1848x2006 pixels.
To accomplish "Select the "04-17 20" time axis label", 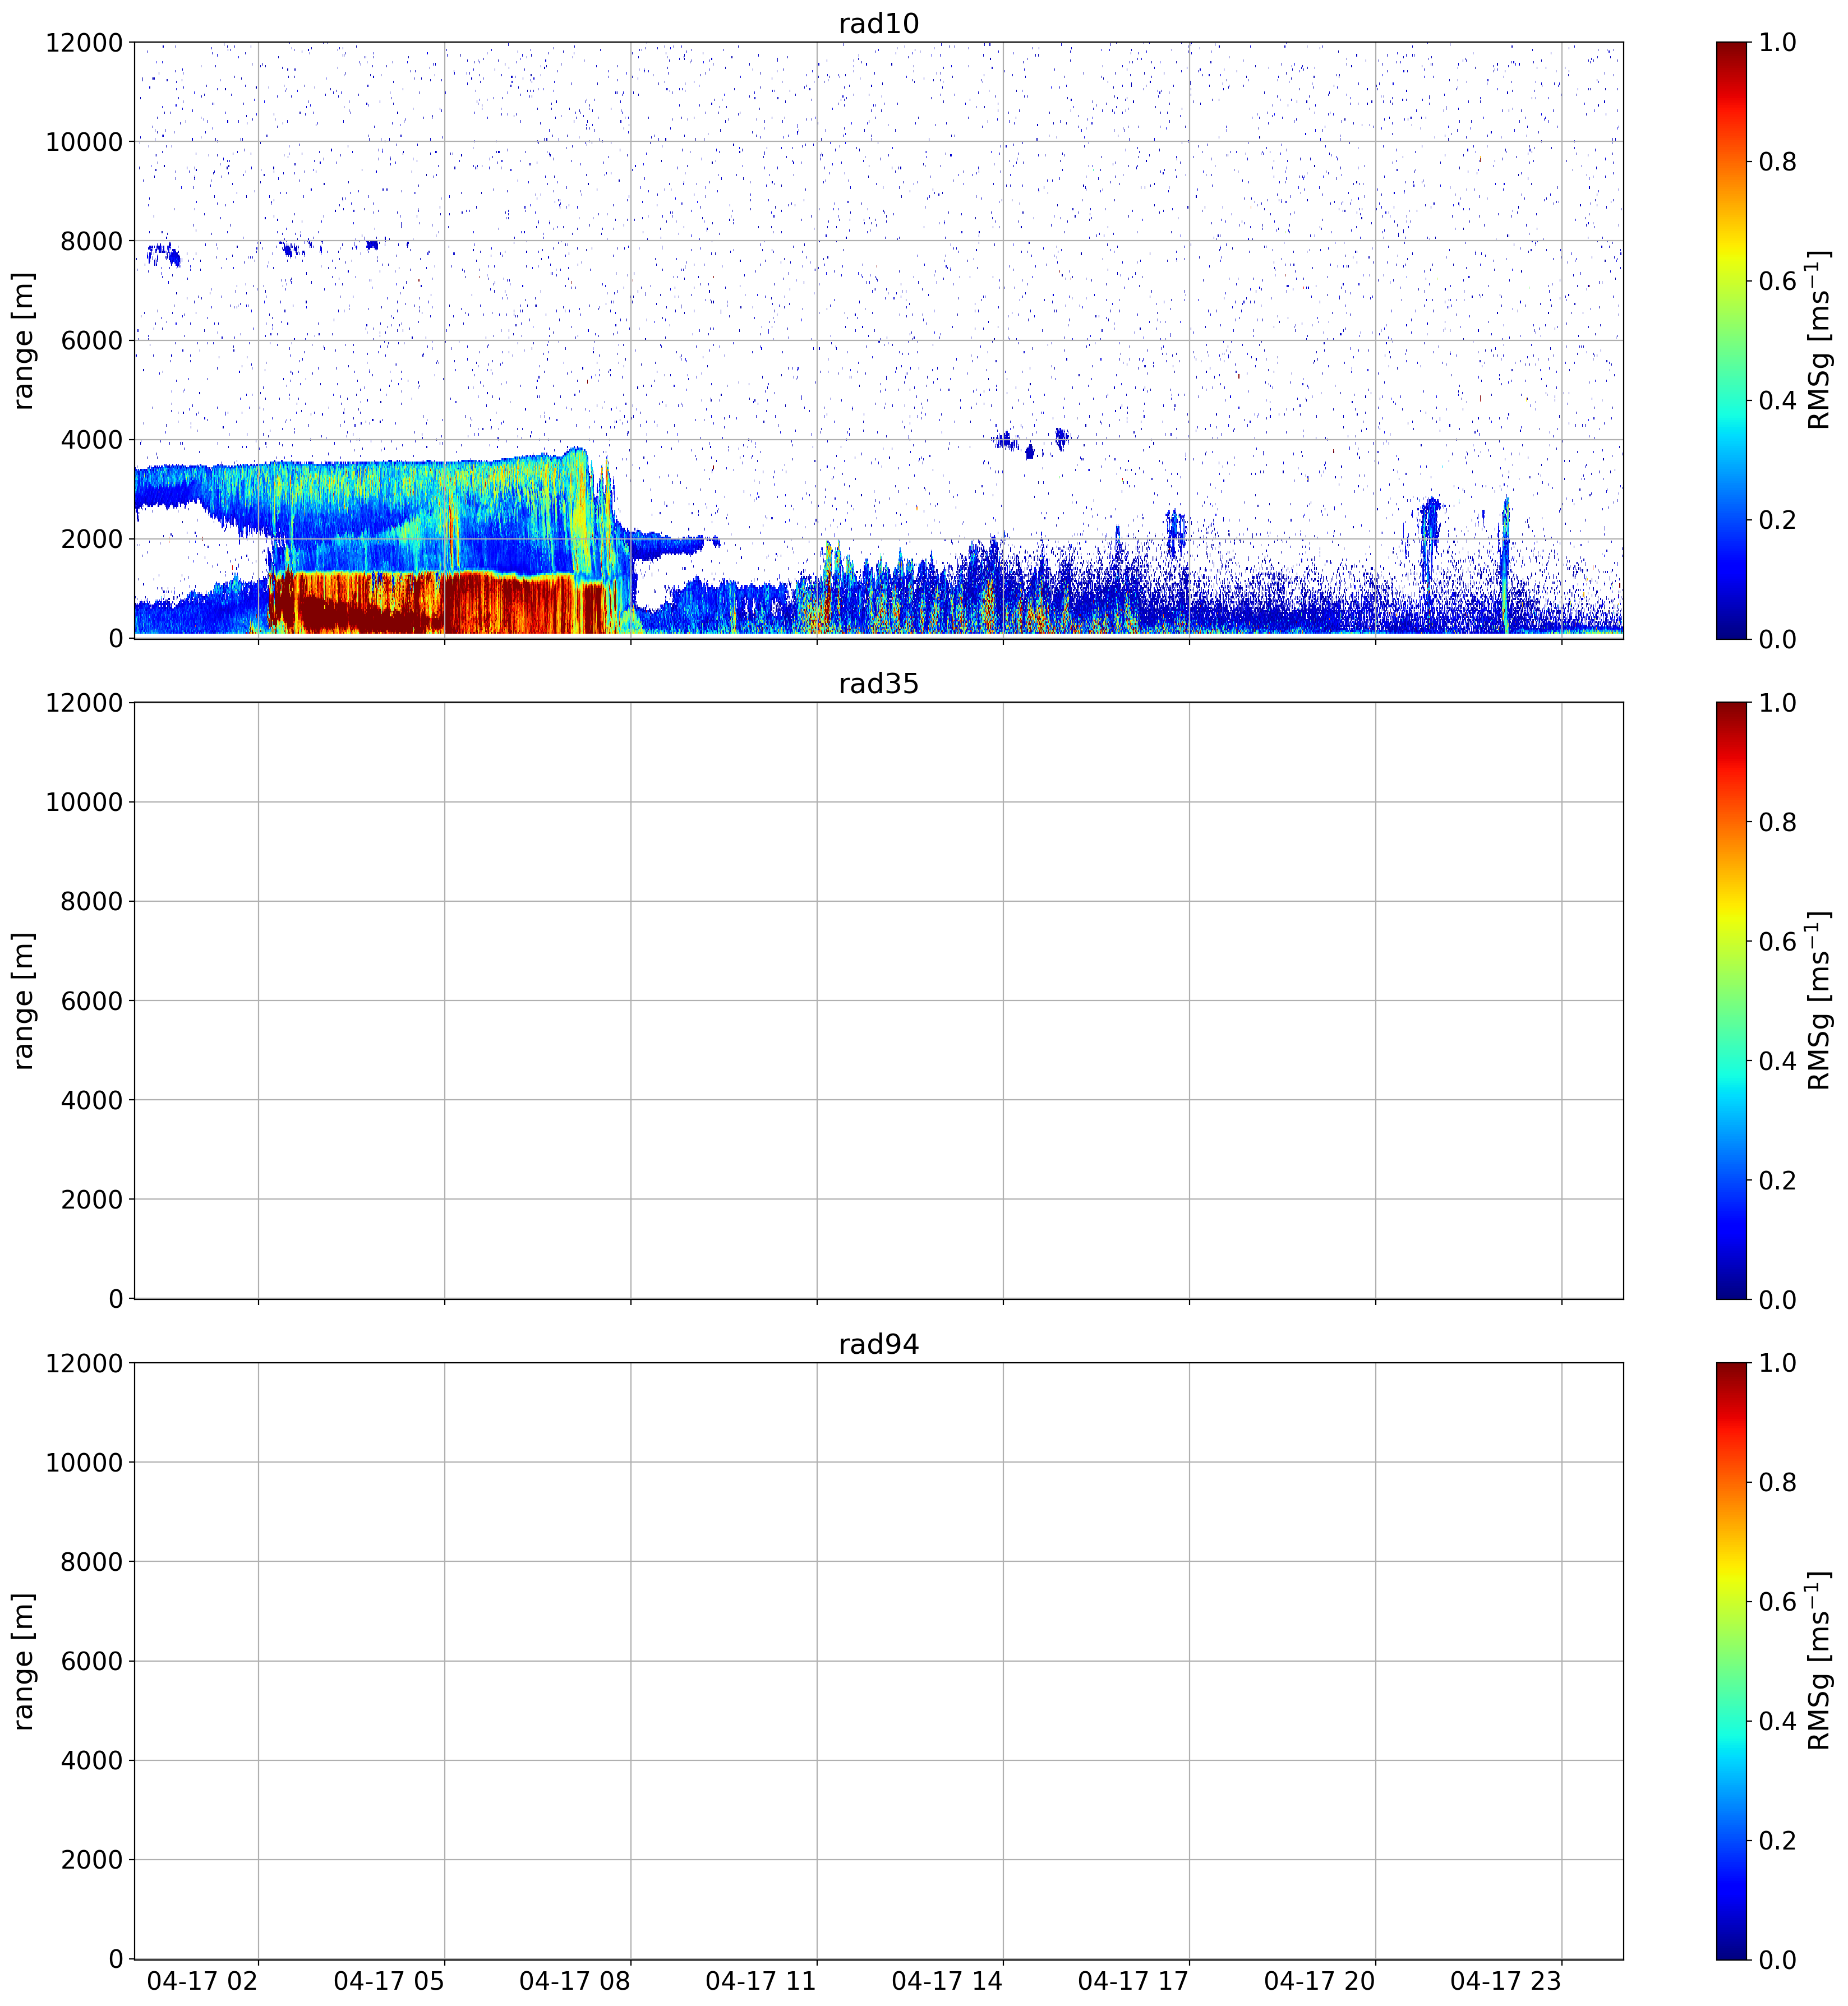I will coord(1320,1981).
